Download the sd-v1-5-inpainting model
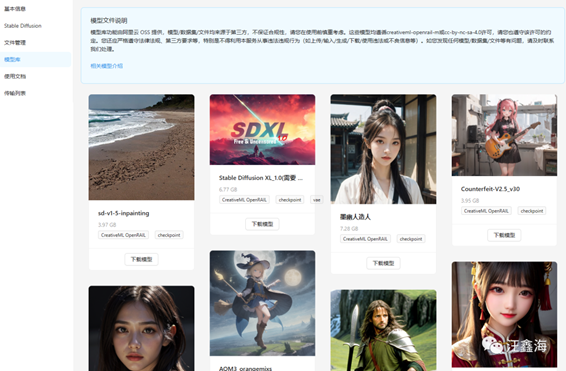 tap(142, 259)
